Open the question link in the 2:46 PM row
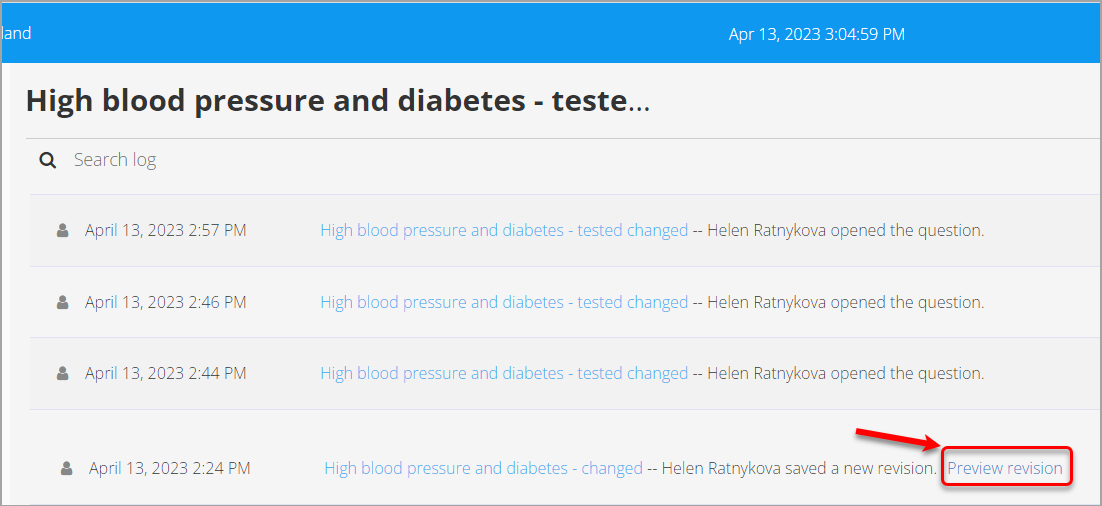The image size is (1102, 506). coord(504,302)
